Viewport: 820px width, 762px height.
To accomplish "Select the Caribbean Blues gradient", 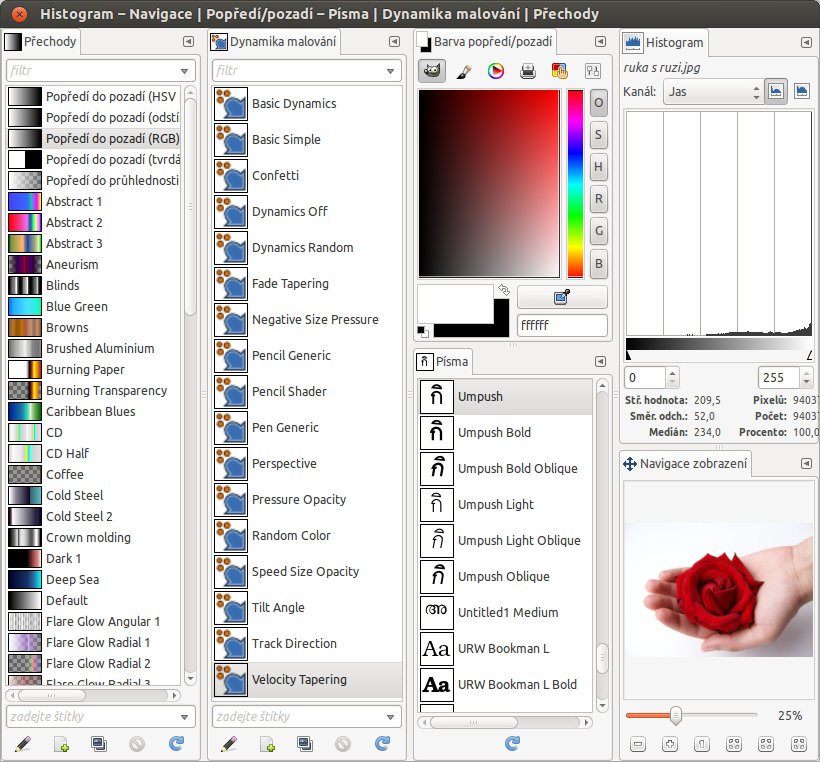I will pyautogui.click(x=90, y=411).
